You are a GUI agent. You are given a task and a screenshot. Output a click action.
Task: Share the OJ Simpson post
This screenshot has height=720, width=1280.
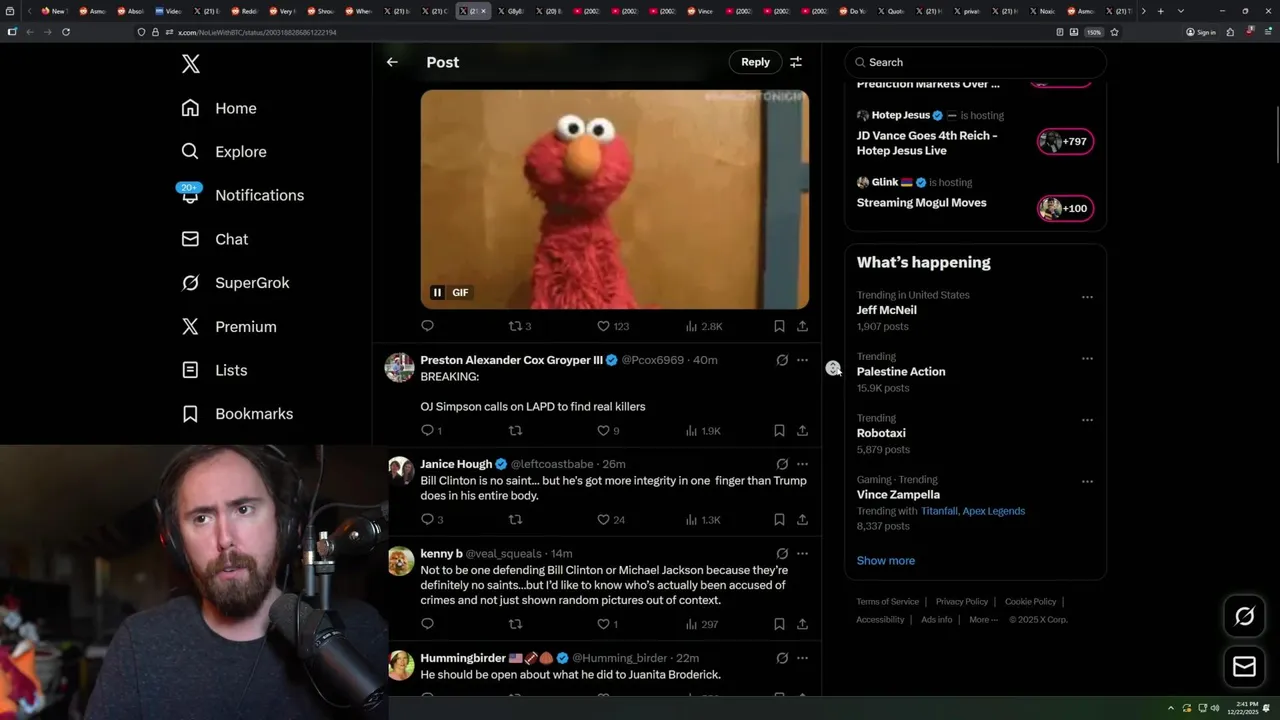point(802,431)
